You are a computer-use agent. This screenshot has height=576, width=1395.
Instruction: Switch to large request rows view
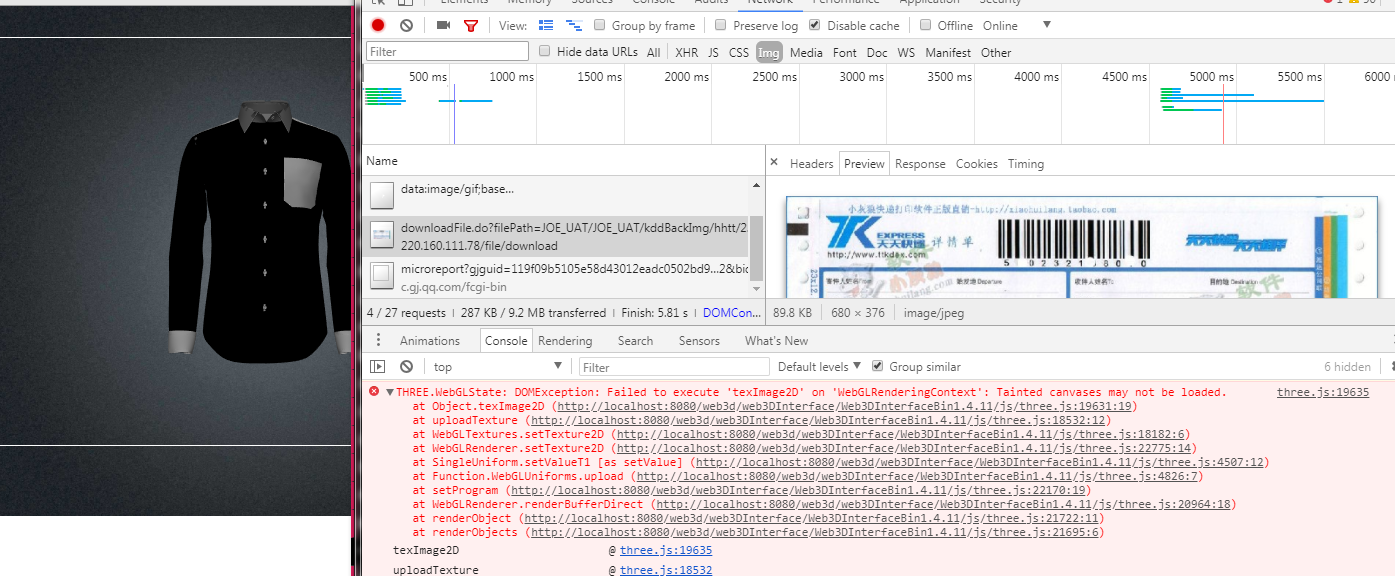(x=546, y=25)
